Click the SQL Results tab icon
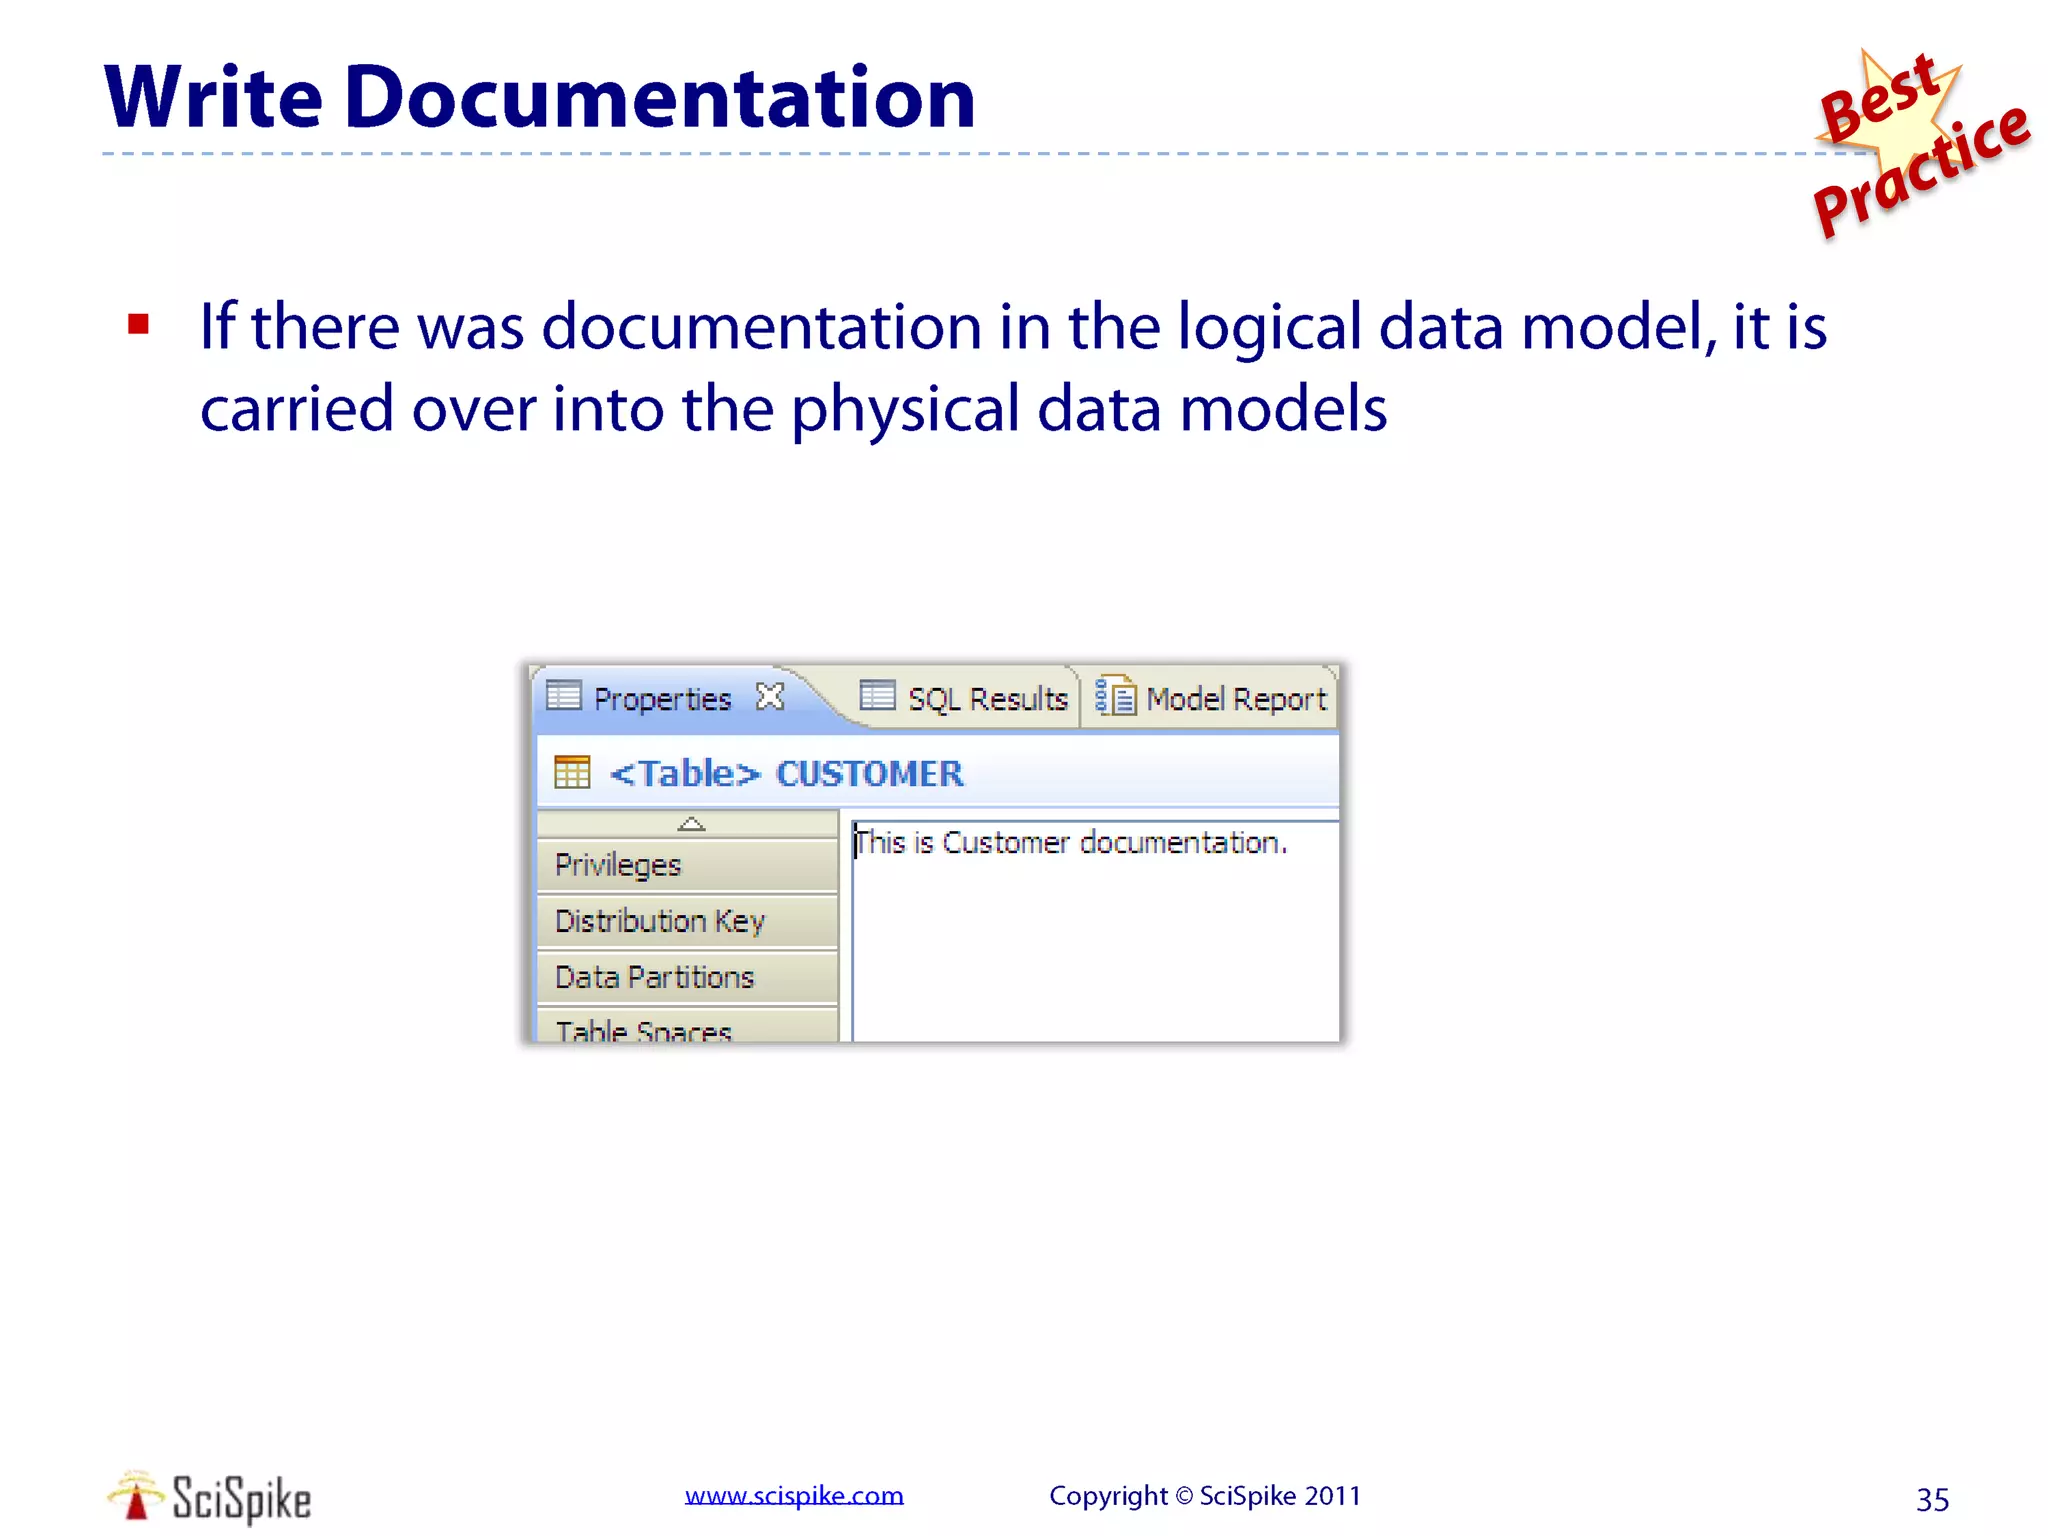Image resolution: width=2048 pixels, height=1536 pixels. pos(877,695)
